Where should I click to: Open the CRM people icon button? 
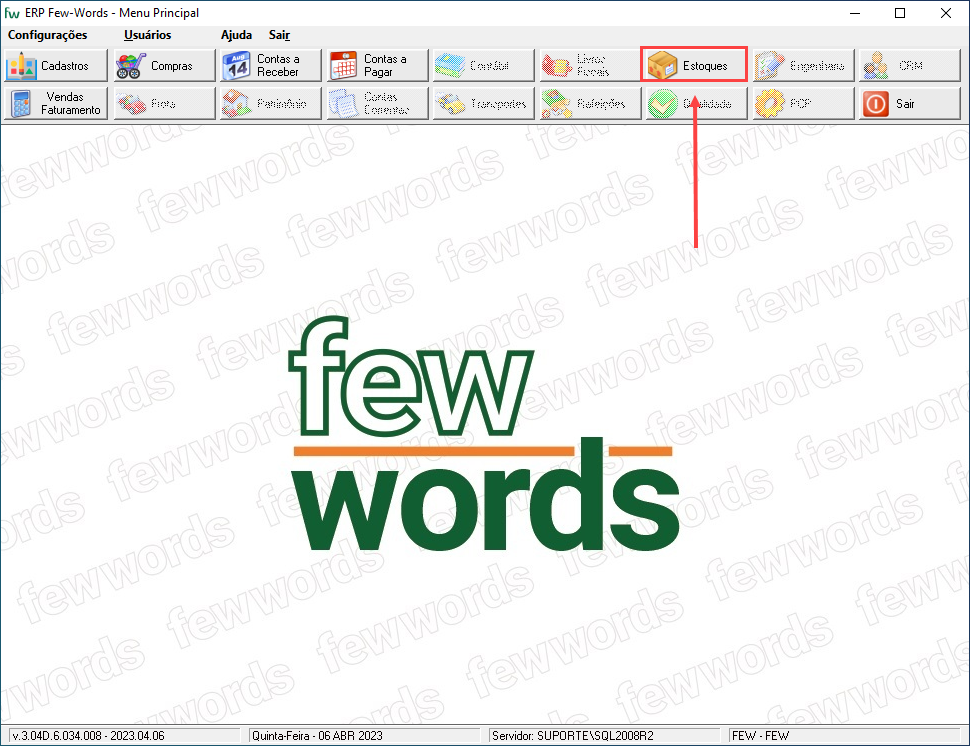(x=909, y=66)
